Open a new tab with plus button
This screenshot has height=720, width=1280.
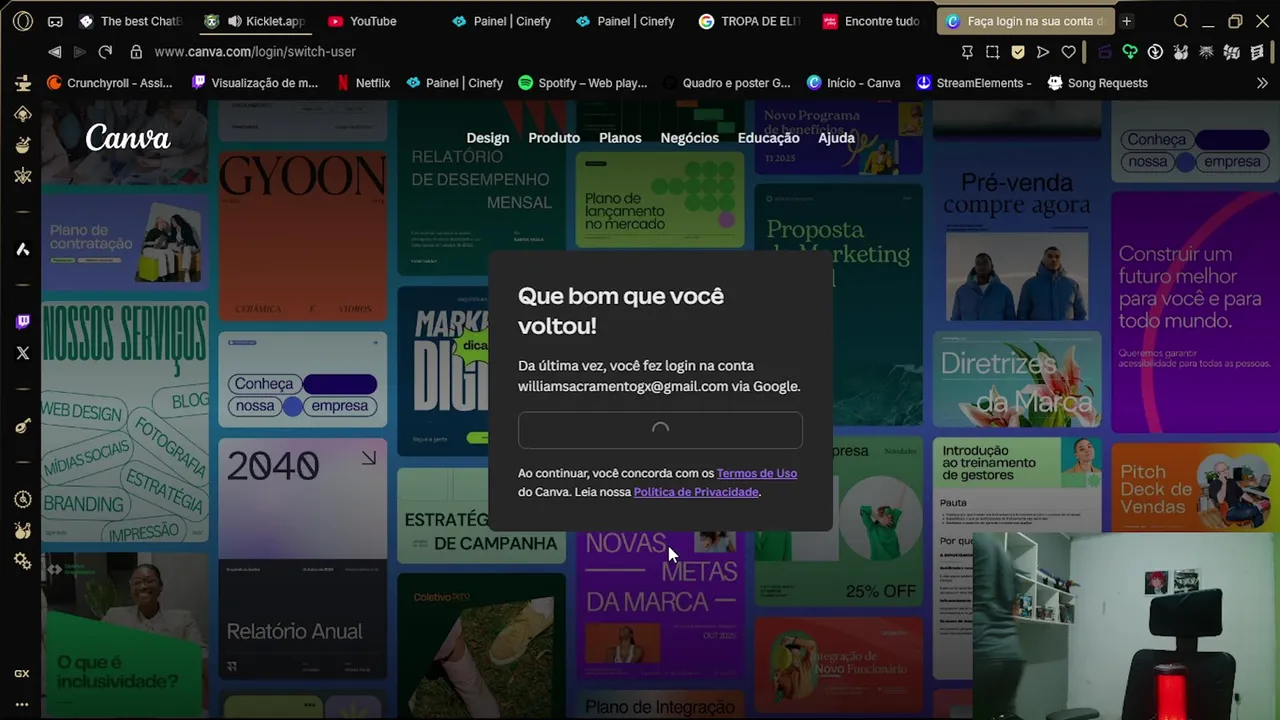1126,21
